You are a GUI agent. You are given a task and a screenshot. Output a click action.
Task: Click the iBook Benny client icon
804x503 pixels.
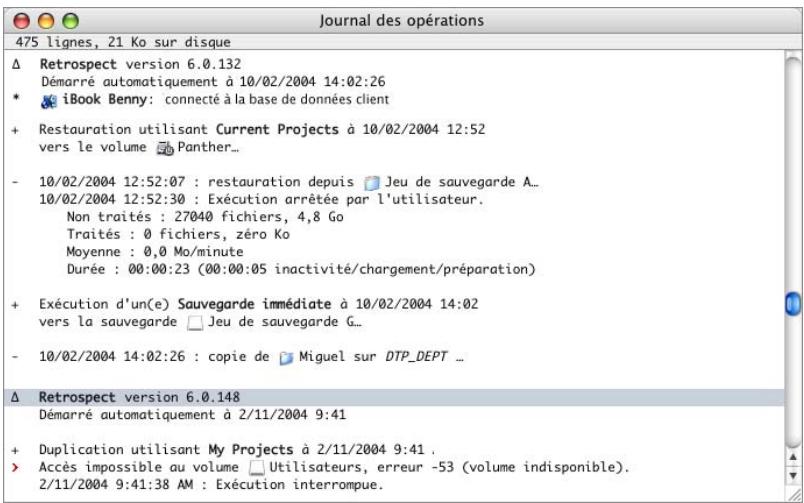(x=49, y=101)
